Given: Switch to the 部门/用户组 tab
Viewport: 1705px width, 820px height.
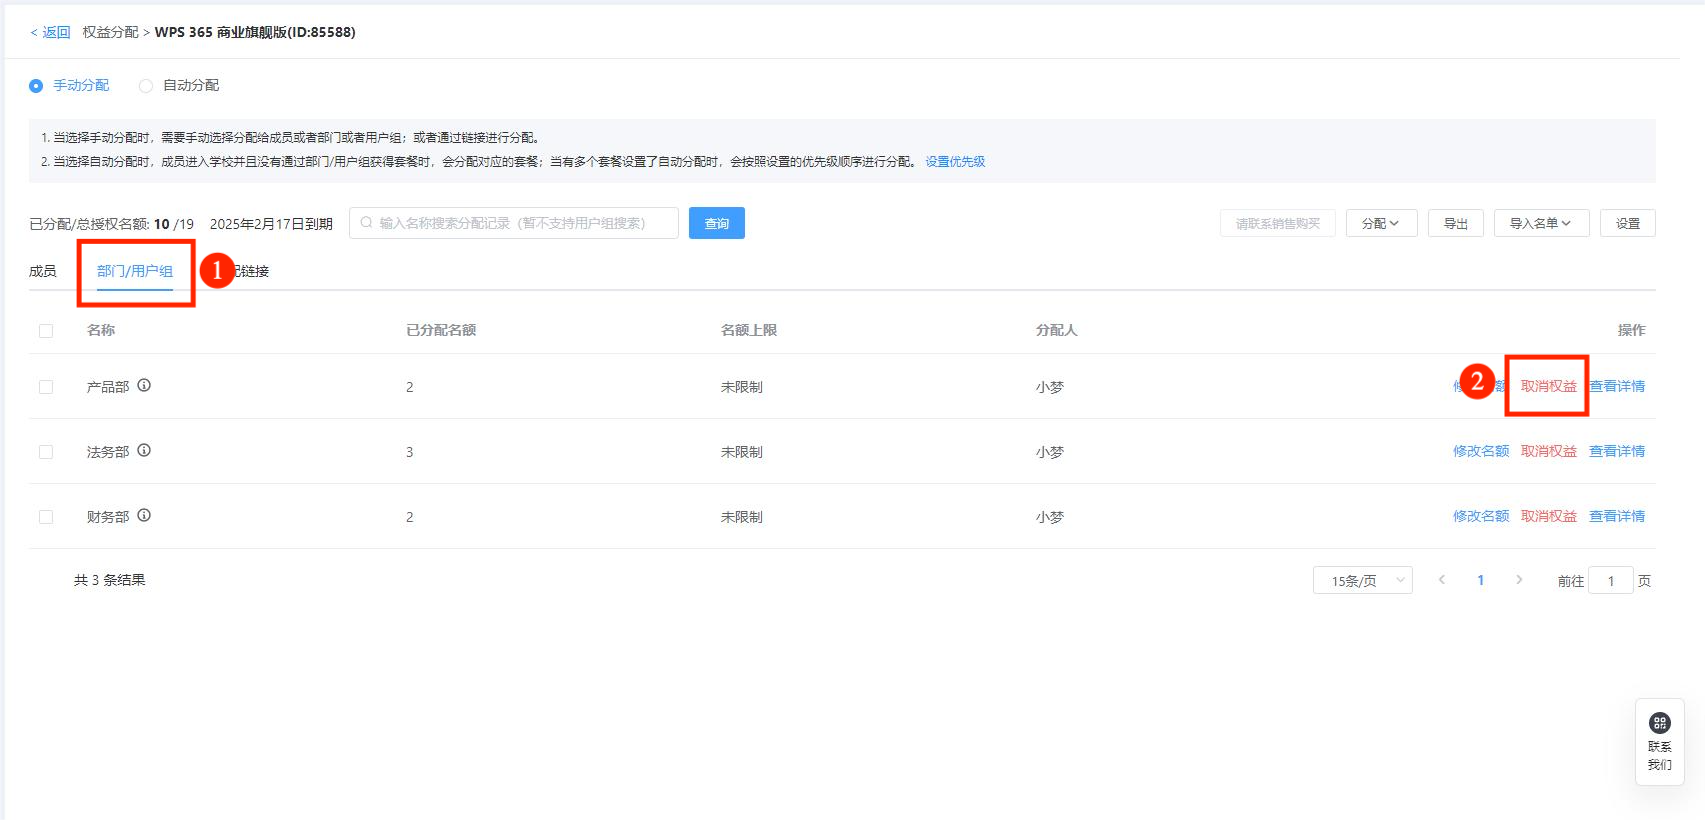Looking at the screenshot, I should (x=135, y=271).
